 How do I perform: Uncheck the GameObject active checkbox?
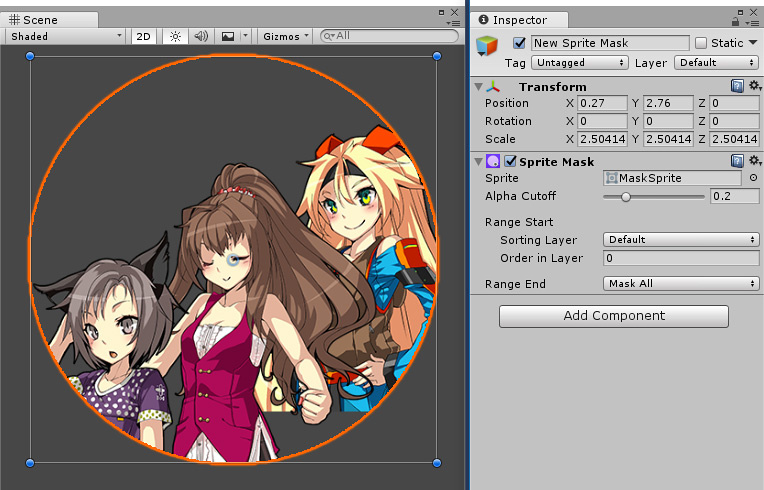tap(518, 43)
